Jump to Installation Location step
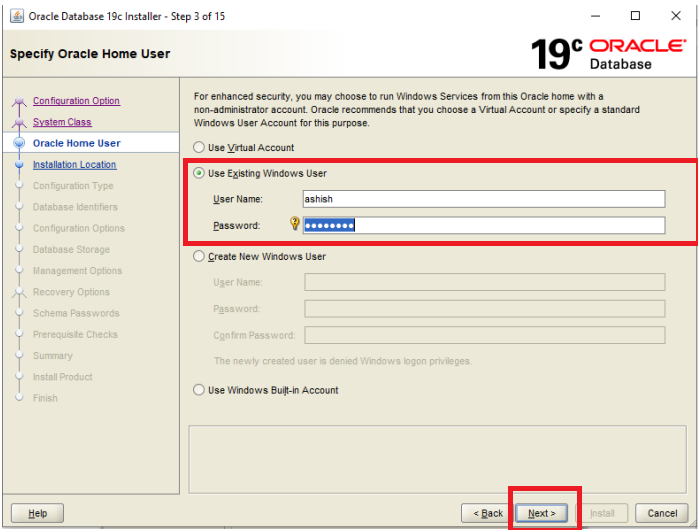Screen dimensions: 698x530 click(74, 165)
